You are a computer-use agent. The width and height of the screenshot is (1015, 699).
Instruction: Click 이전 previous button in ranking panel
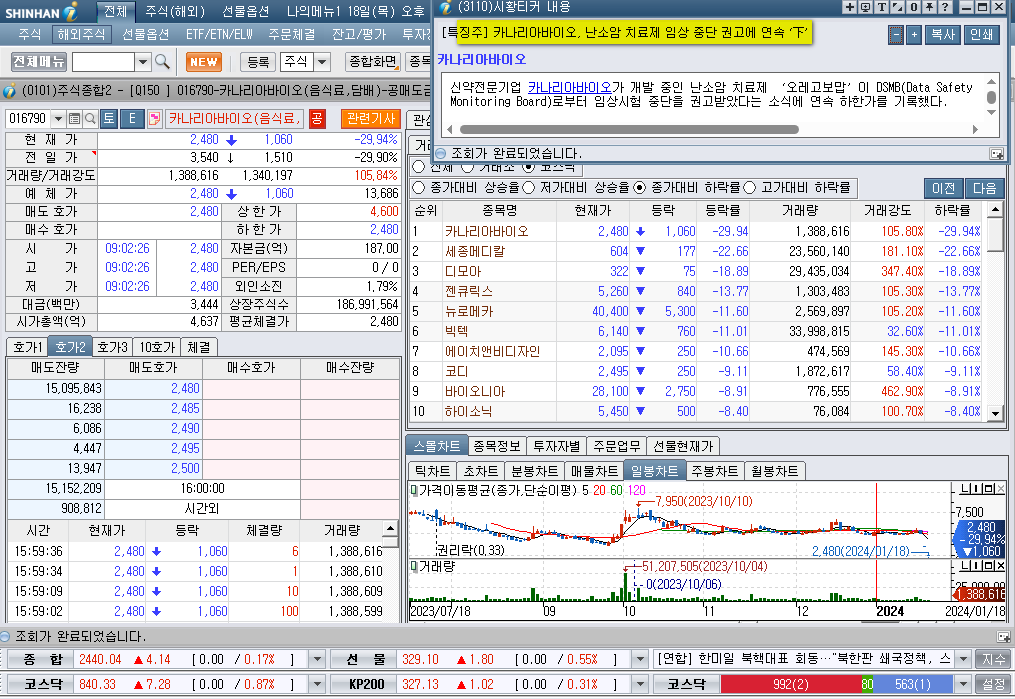[944, 188]
